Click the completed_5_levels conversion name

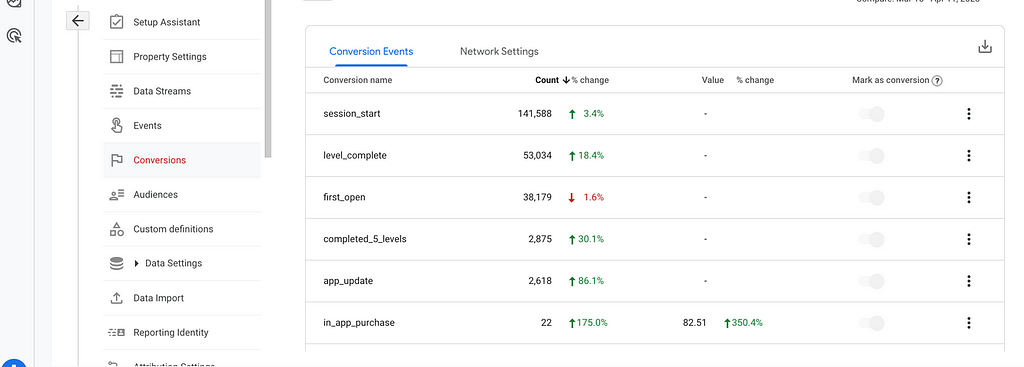pyautogui.click(x=364, y=239)
